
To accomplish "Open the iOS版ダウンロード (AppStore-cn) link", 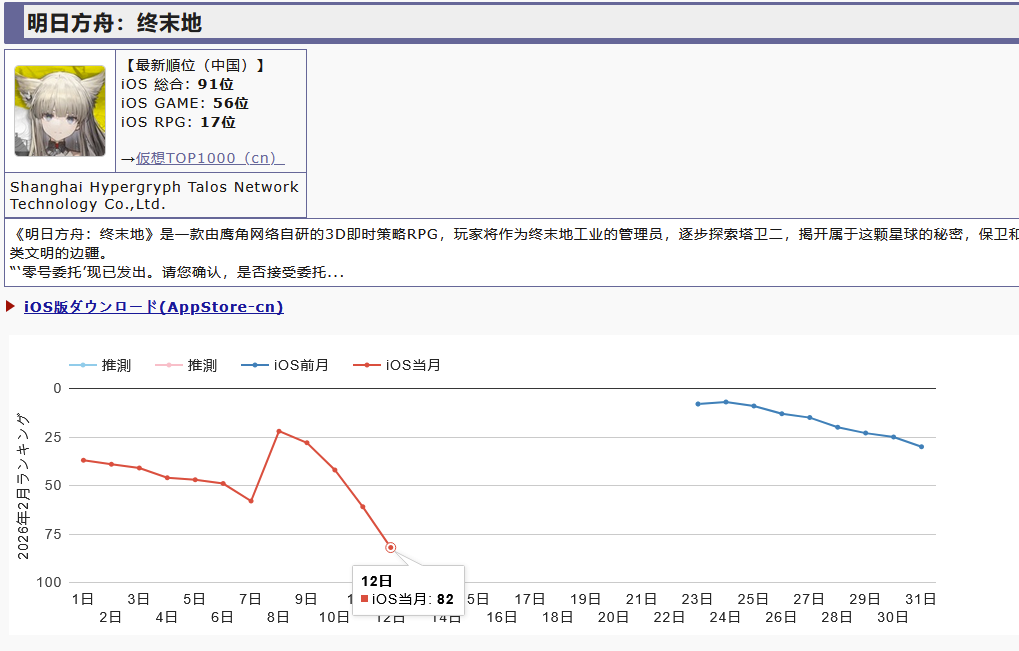I will (x=153, y=307).
